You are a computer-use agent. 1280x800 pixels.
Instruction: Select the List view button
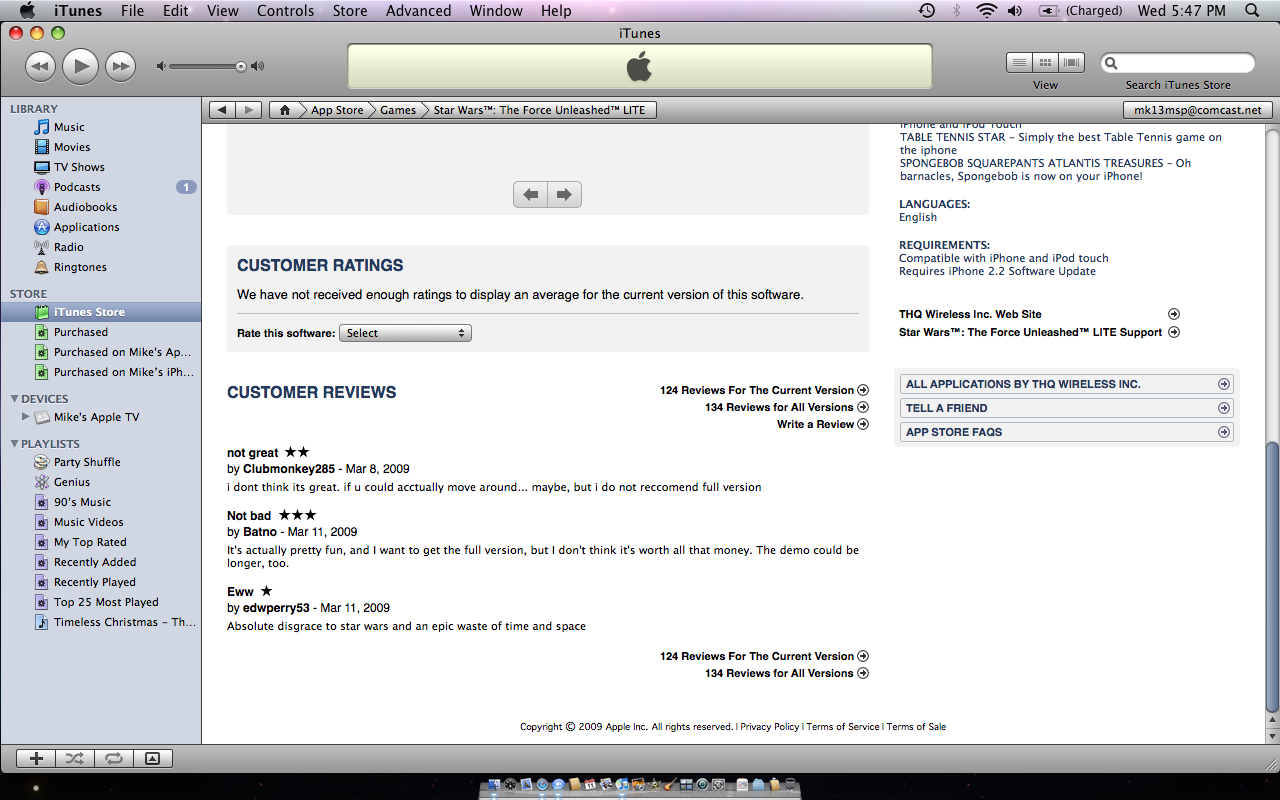coord(1019,62)
